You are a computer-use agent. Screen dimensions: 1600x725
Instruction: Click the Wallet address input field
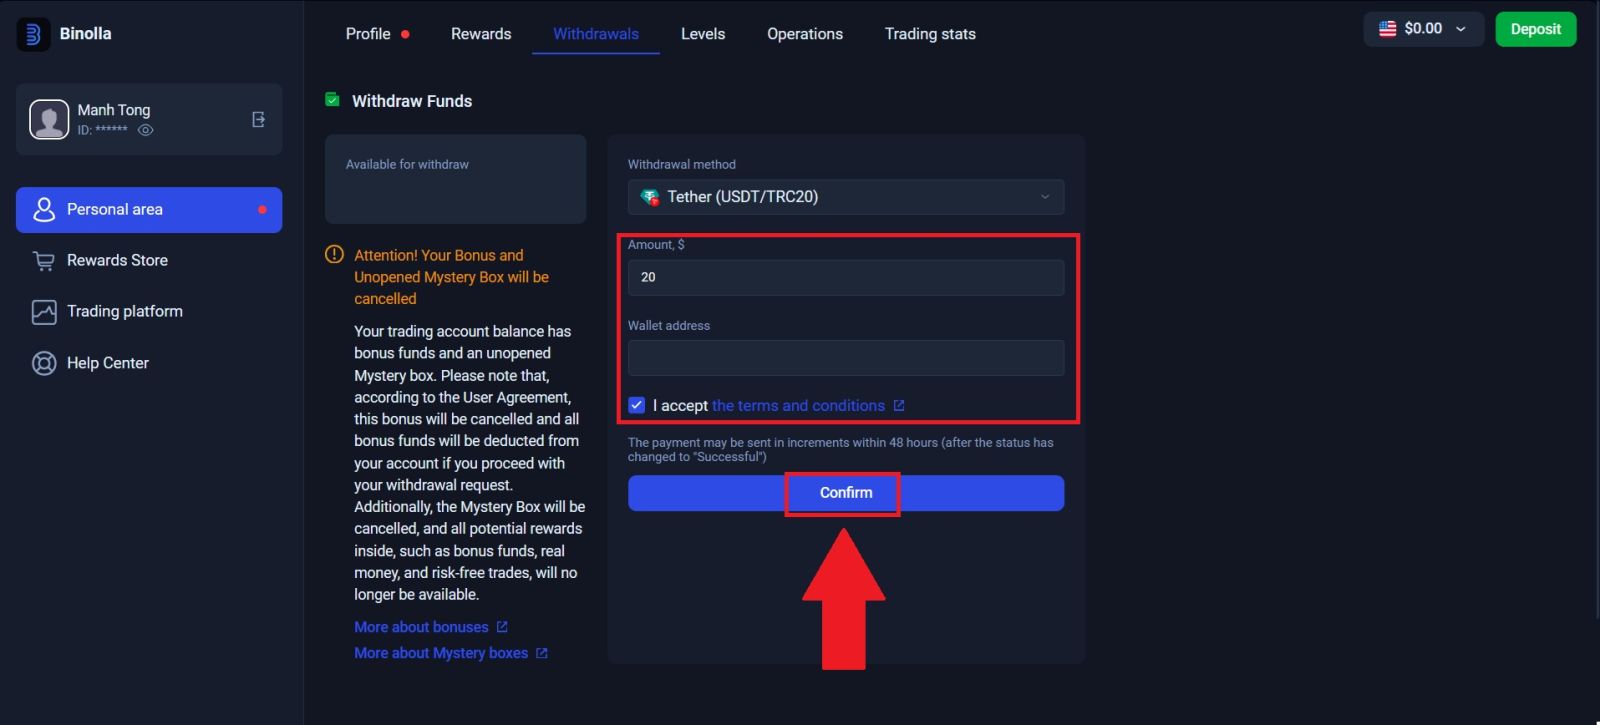pyautogui.click(x=845, y=358)
